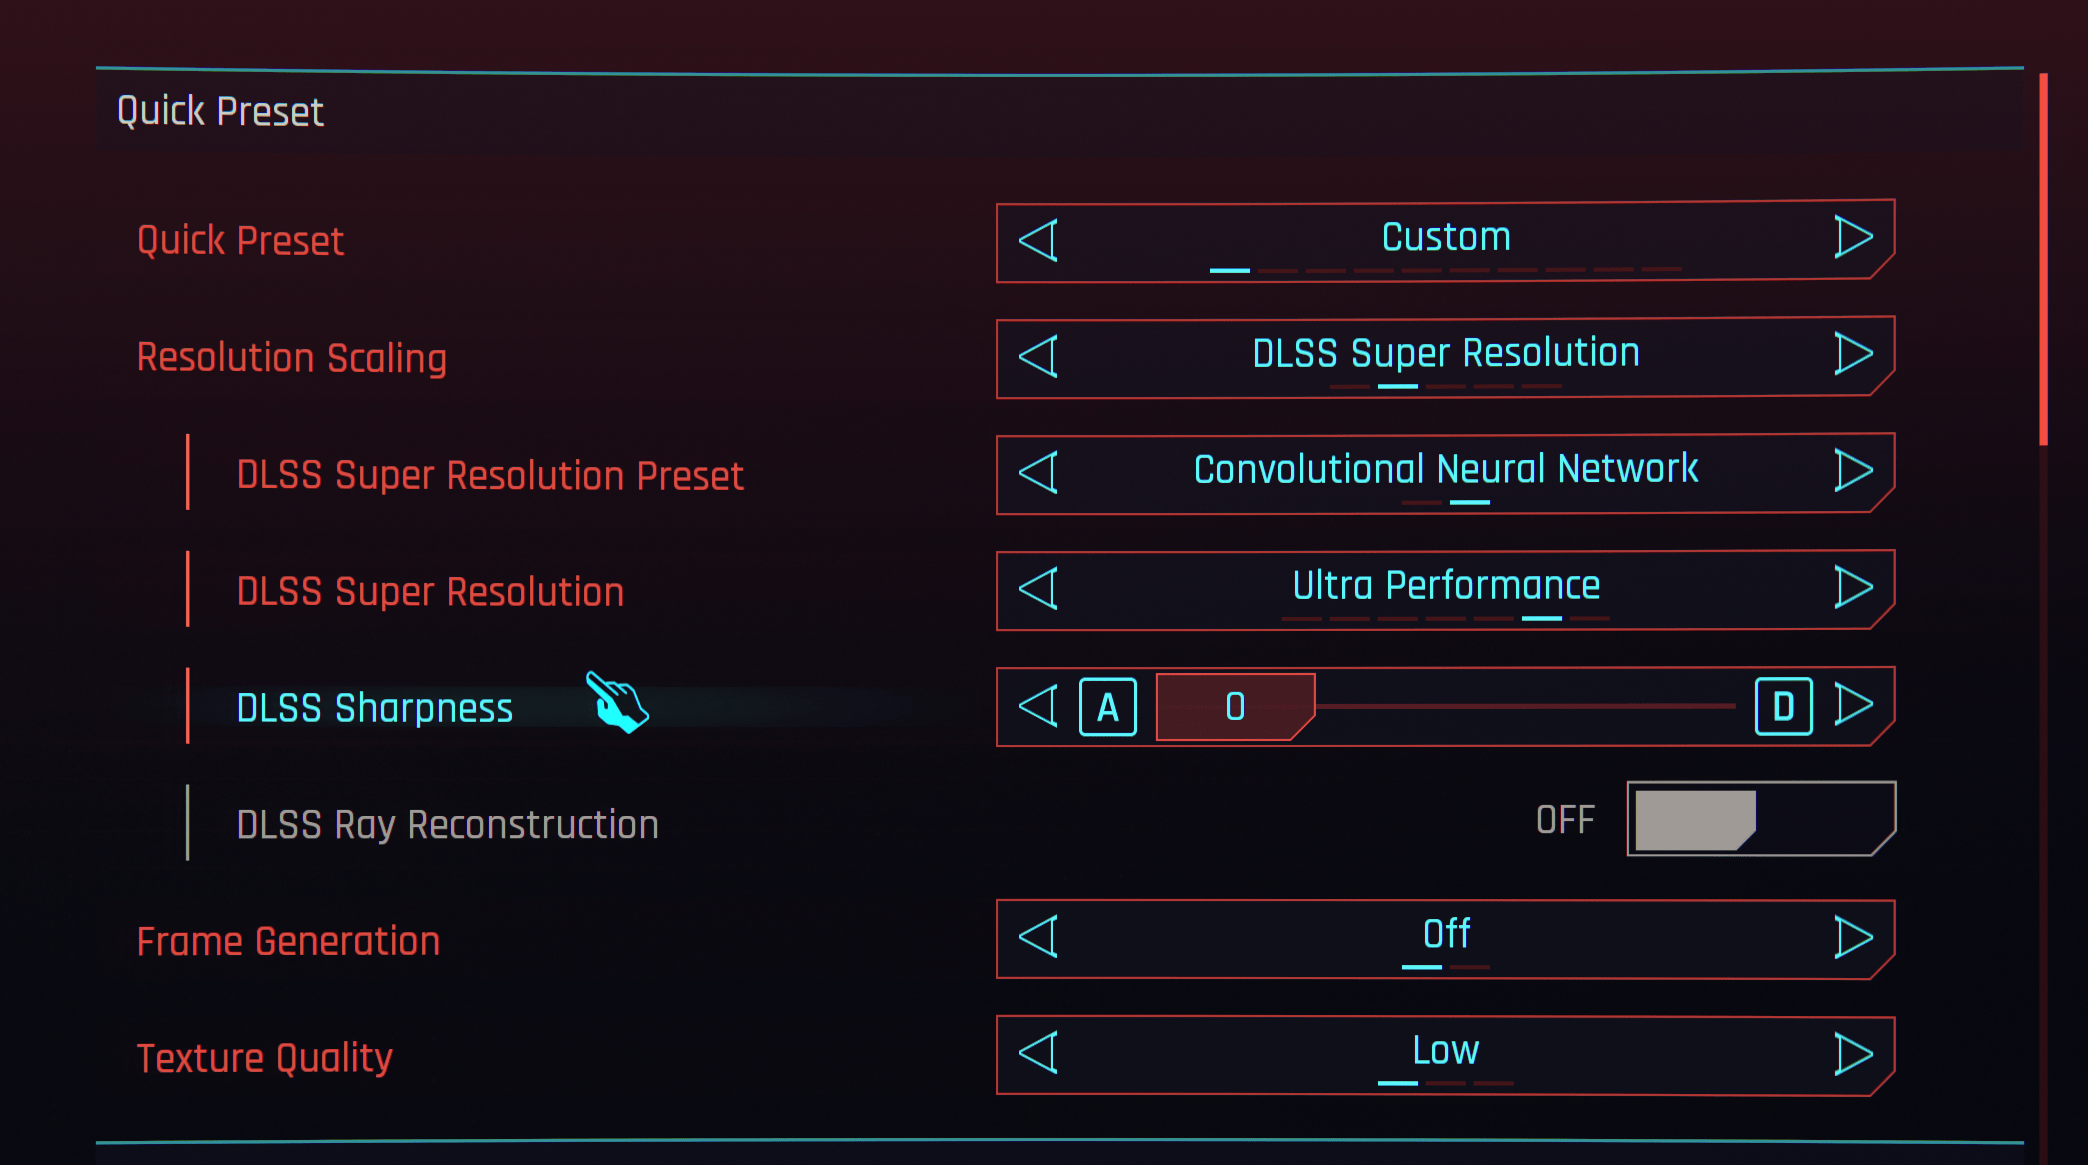Open the Convolutional Neural Network selector
2088x1165 pixels.
tap(1445, 470)
